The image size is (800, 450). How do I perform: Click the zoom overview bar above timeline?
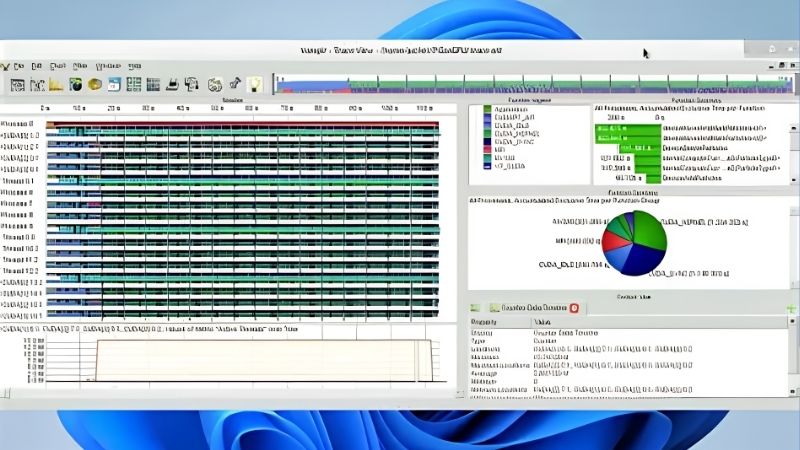coord(534,84)
